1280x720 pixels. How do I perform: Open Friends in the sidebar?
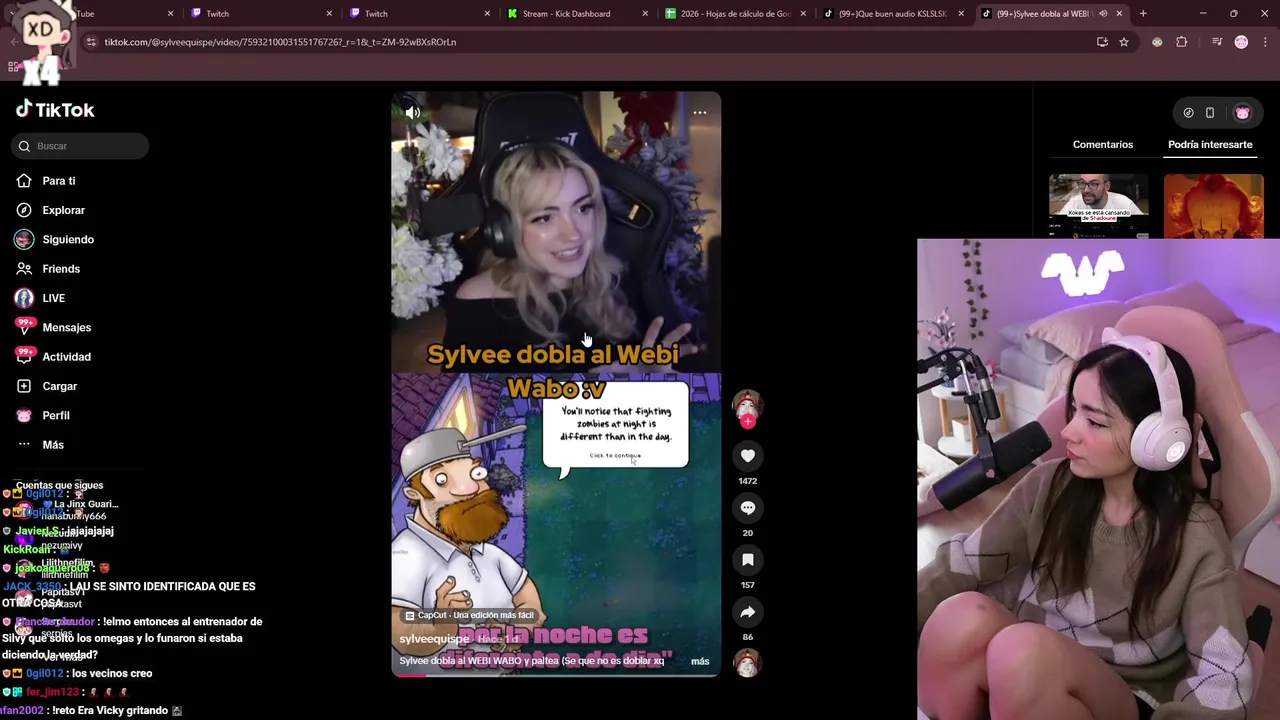[61, 269]
